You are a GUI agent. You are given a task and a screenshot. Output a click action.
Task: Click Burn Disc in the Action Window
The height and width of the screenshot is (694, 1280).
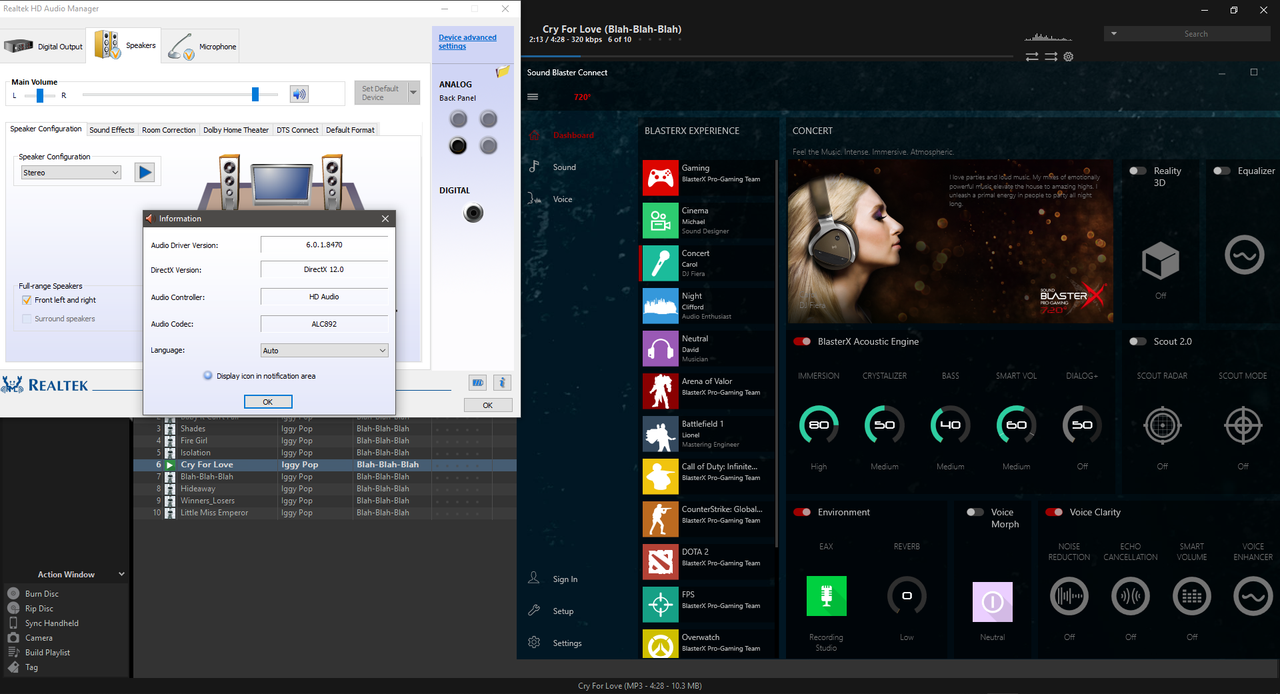coord(40,594)
